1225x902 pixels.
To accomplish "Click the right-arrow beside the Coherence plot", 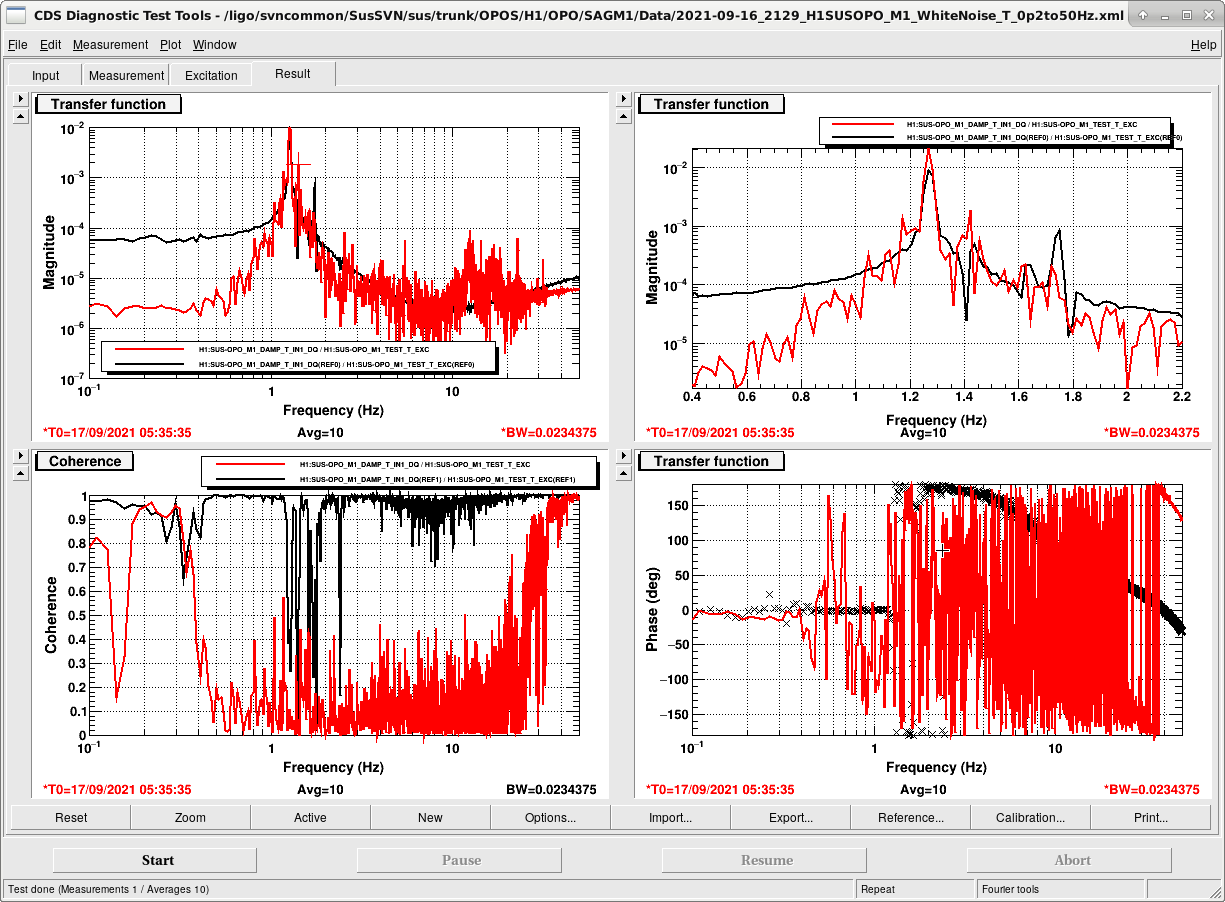I will [21, 456].
